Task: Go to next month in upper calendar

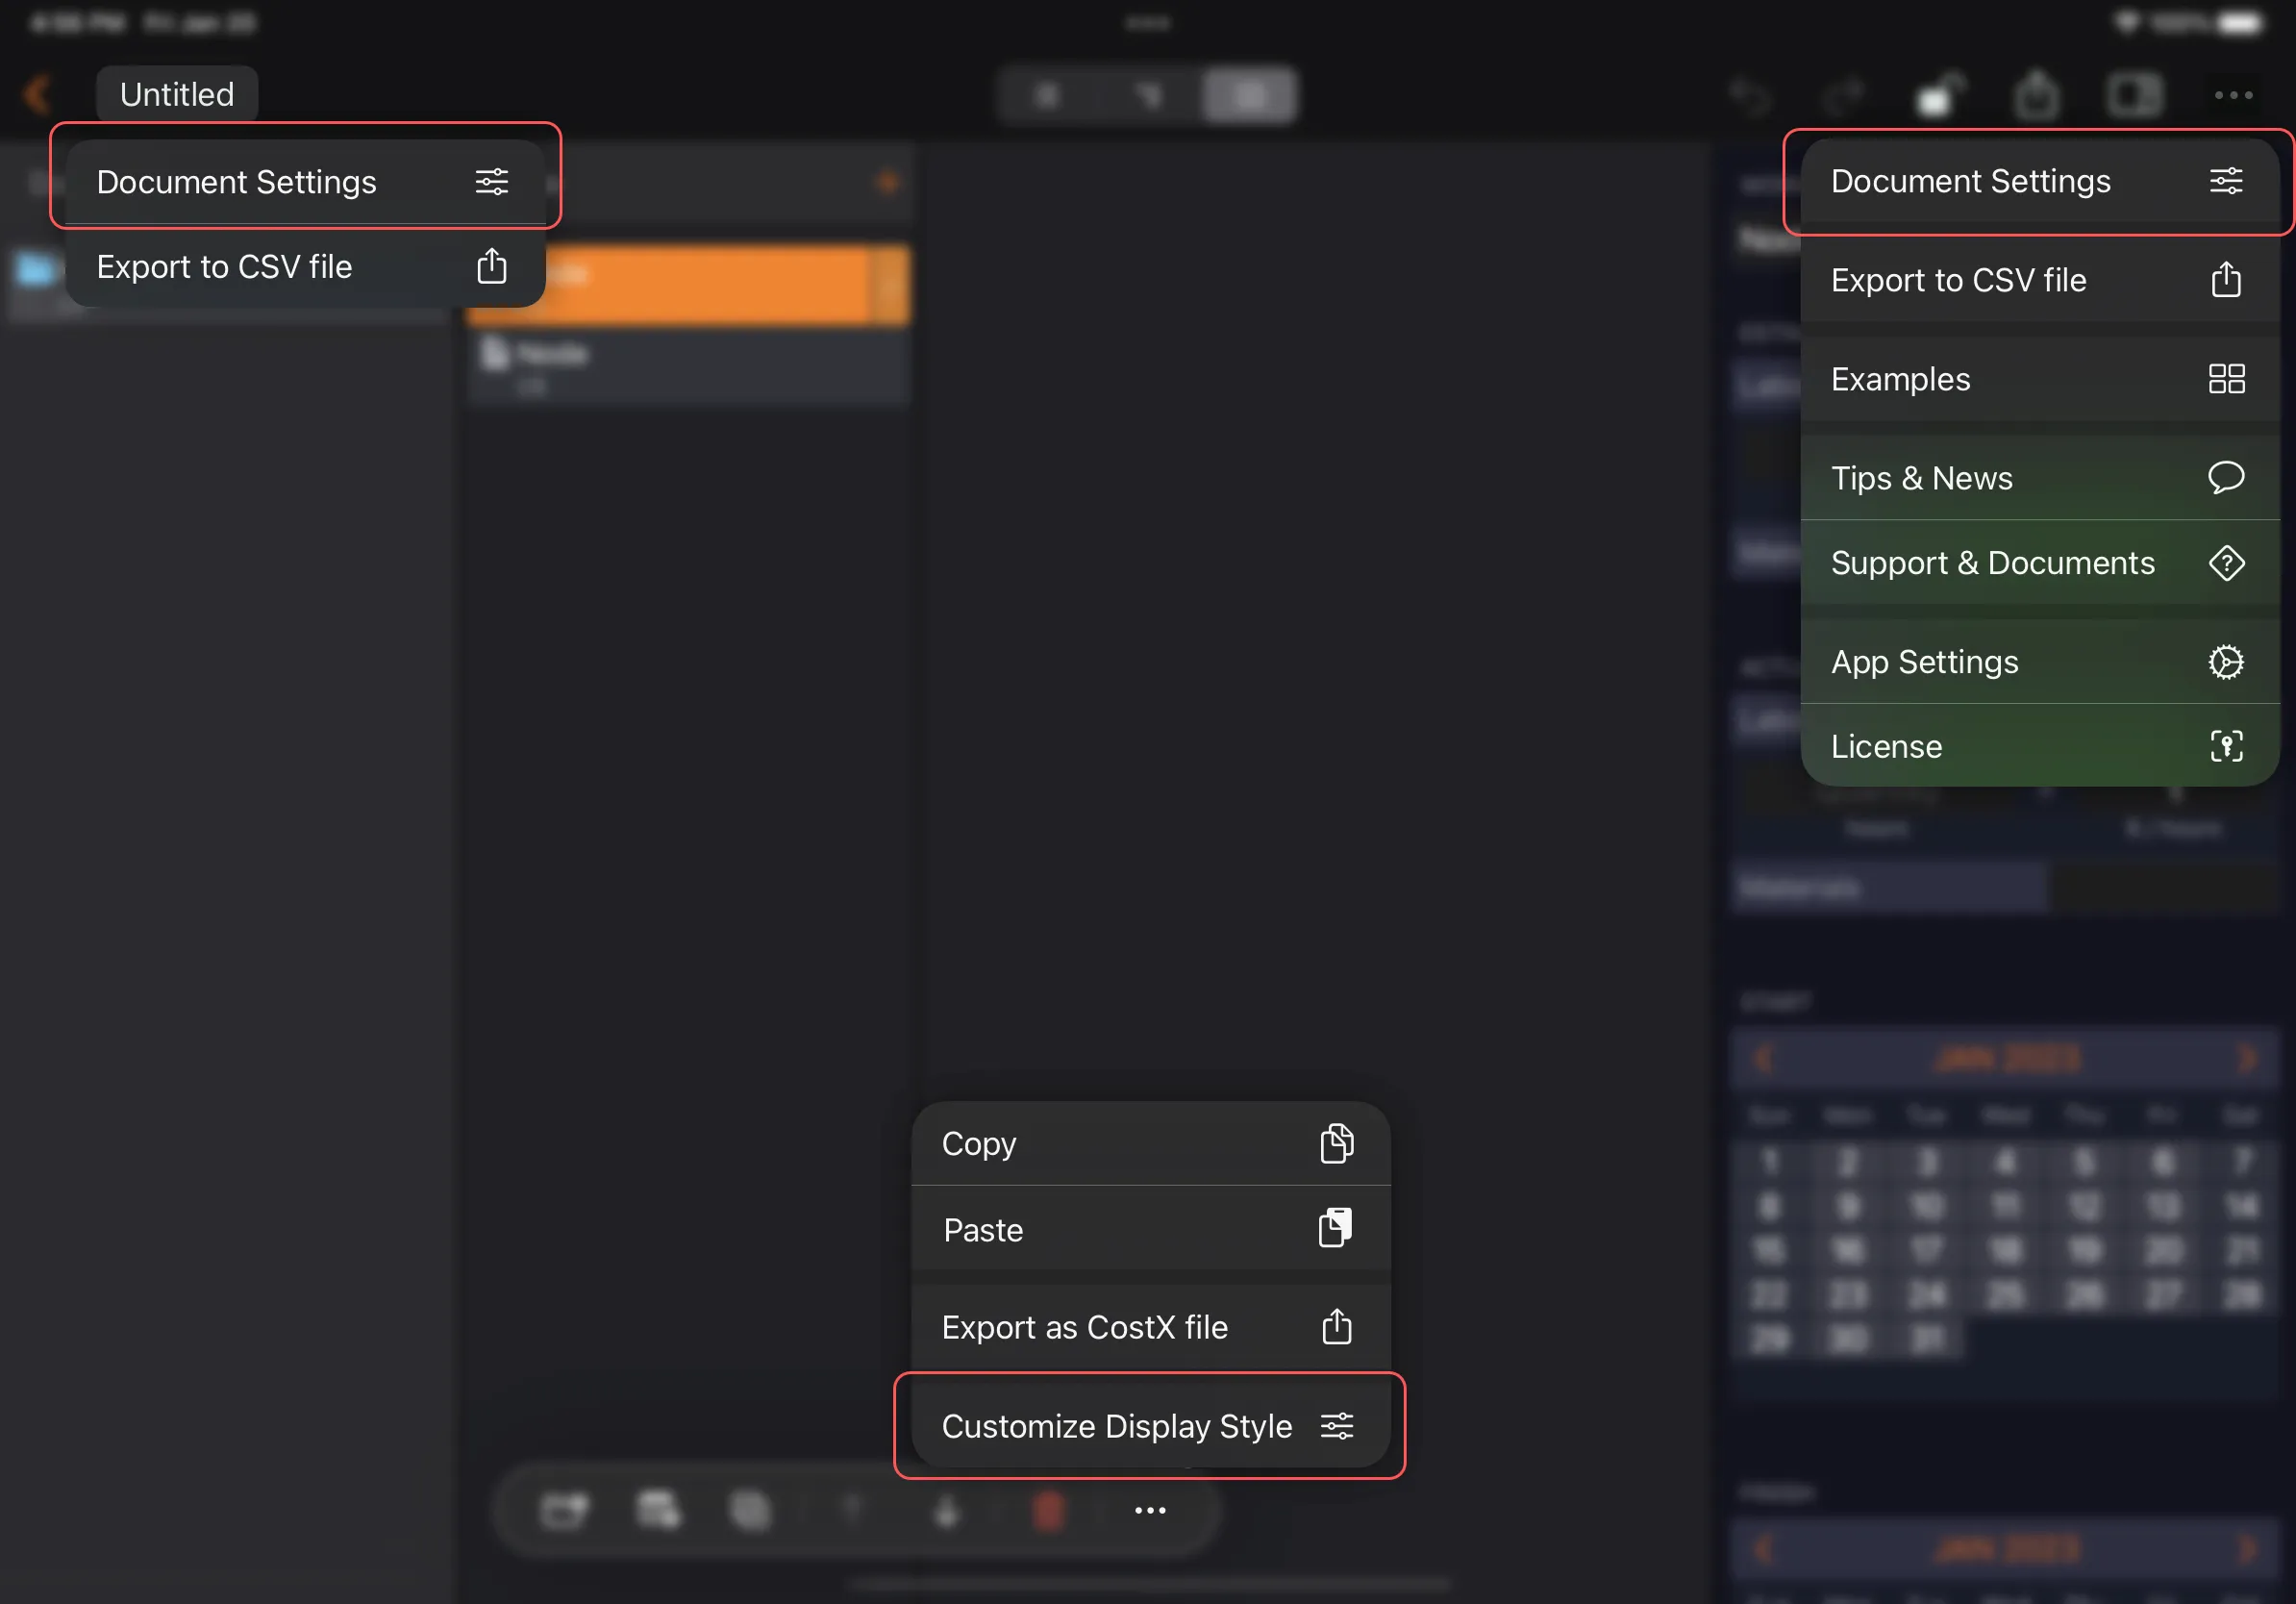Action: point(2247,1057)
